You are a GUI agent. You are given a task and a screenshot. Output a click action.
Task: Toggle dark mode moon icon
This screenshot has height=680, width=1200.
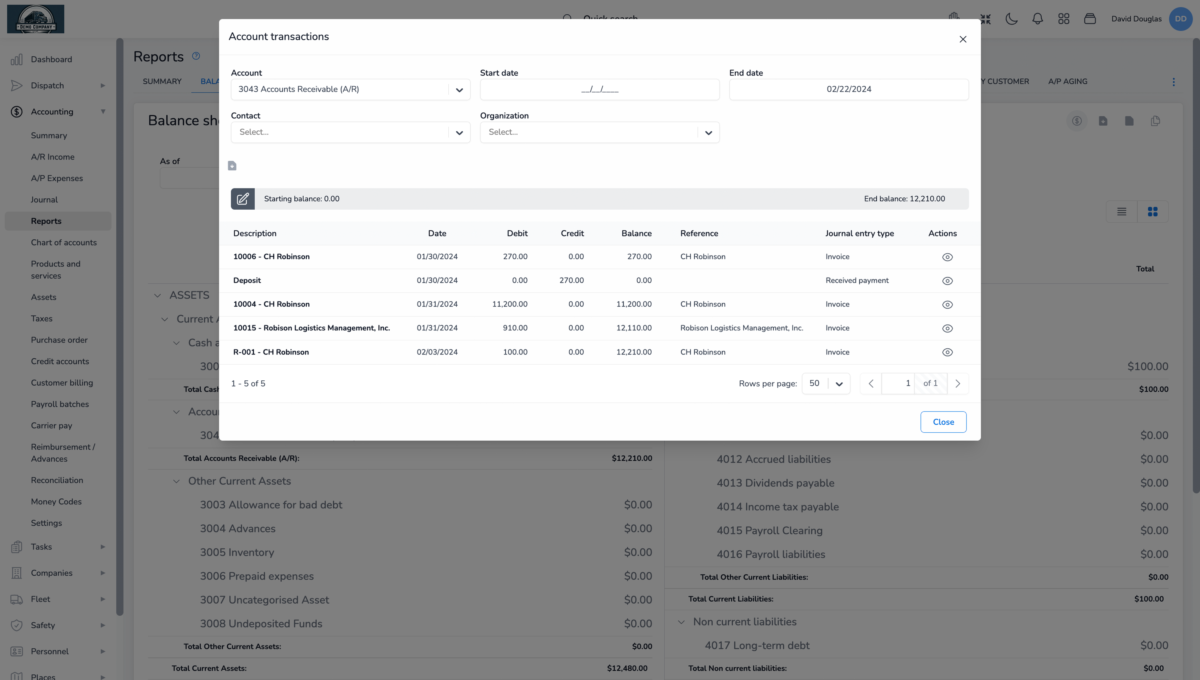(1011, 19)
